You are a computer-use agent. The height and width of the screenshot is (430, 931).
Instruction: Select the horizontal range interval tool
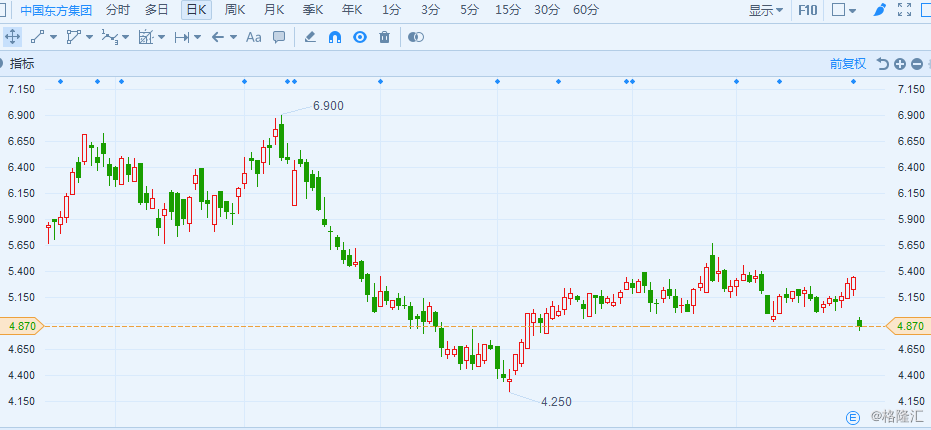tap(182, 37)
